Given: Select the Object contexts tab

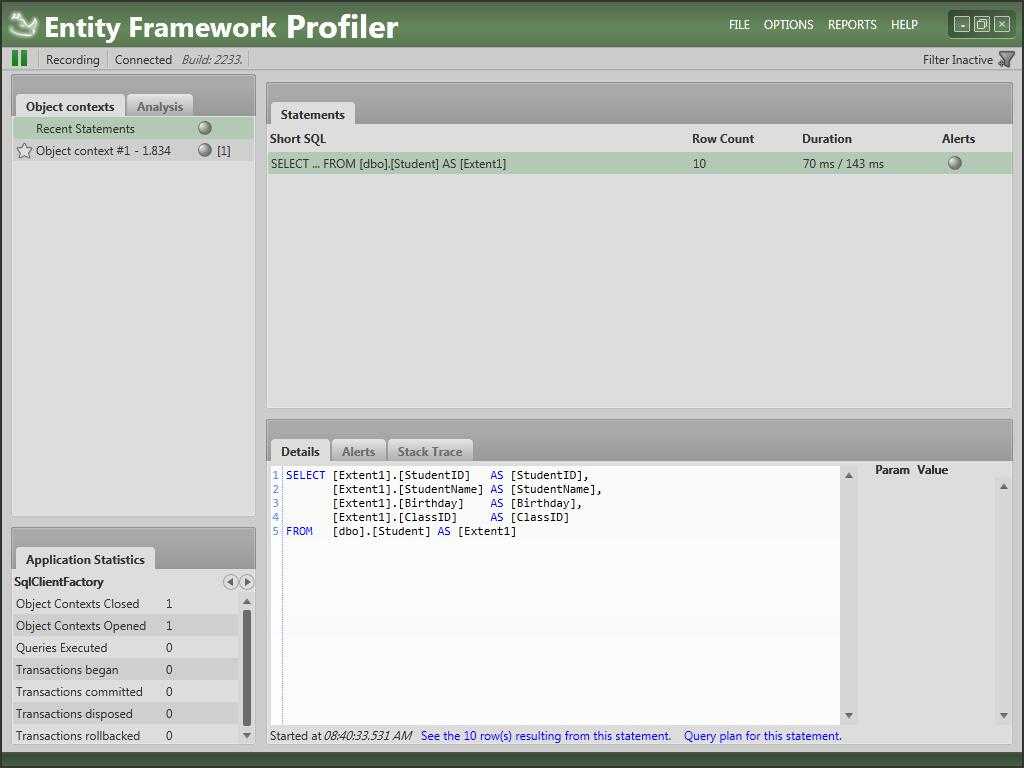Looking at the screenshot, I should point(70,106).
